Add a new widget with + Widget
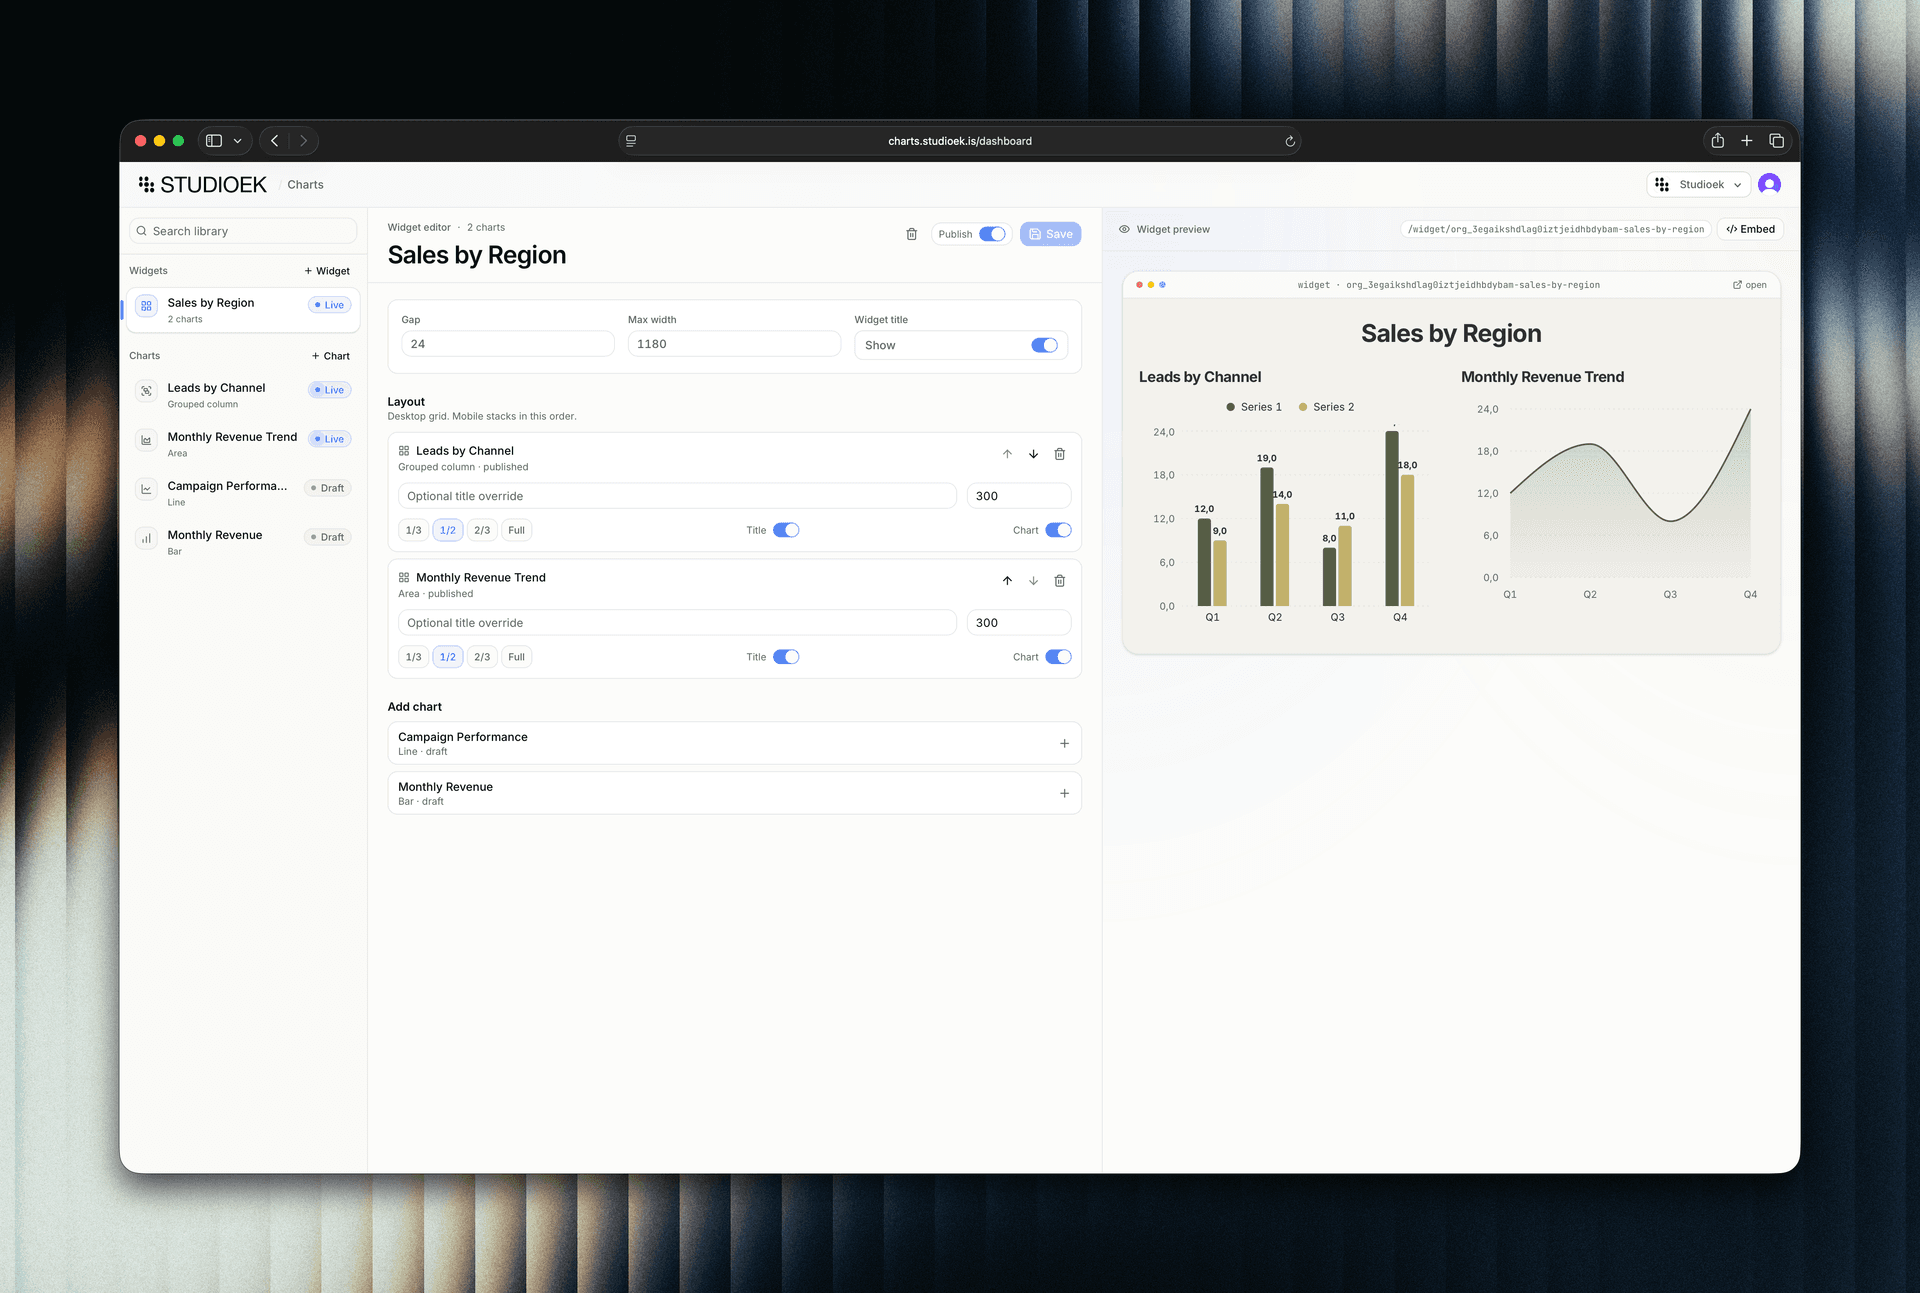This screenshot has height=1293, width=1920. click(327, 271)
